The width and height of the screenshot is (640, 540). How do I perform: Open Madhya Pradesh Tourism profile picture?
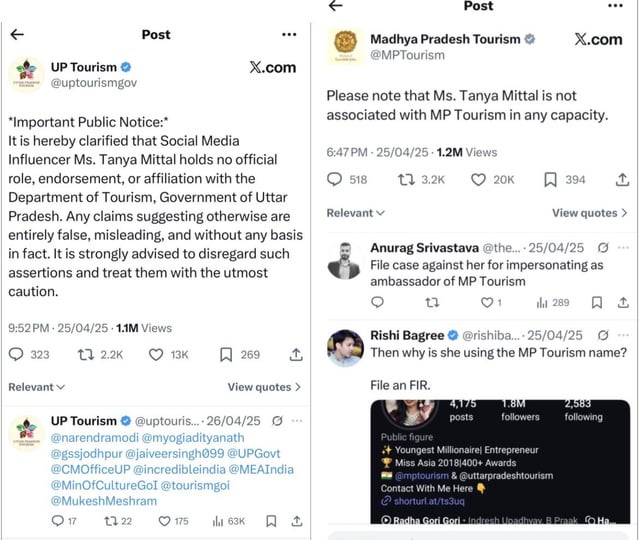[344, 45]
